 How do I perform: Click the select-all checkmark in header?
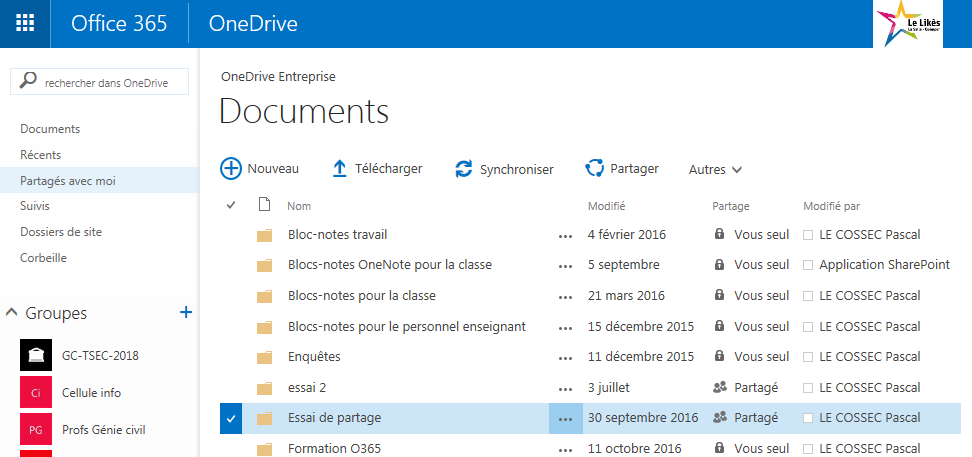[x=231, y=205]
